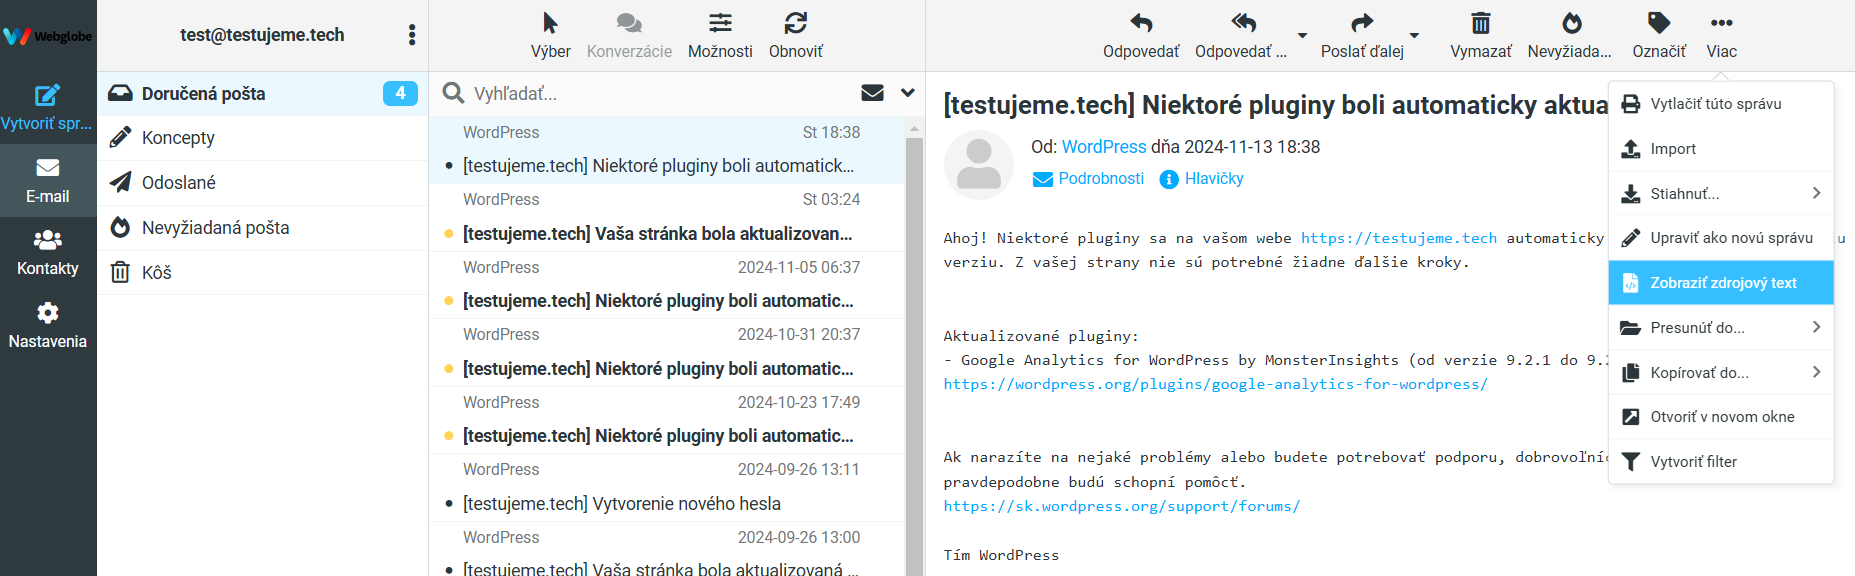Open the forward options dropdown arrow
This screenshot has height=576, width=1855.
point(1414,36)
